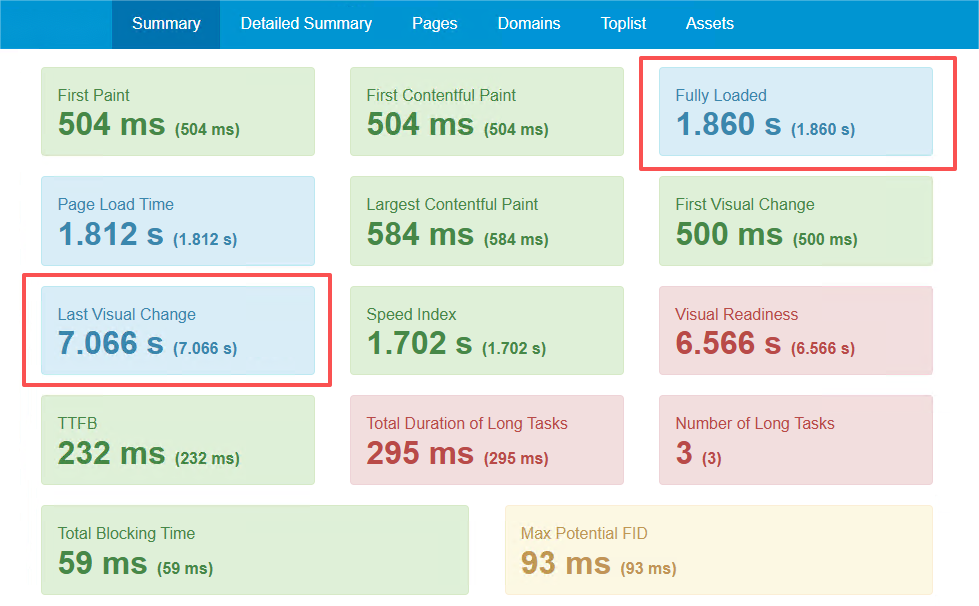Select the First Visual Change card

click(795, 221)
